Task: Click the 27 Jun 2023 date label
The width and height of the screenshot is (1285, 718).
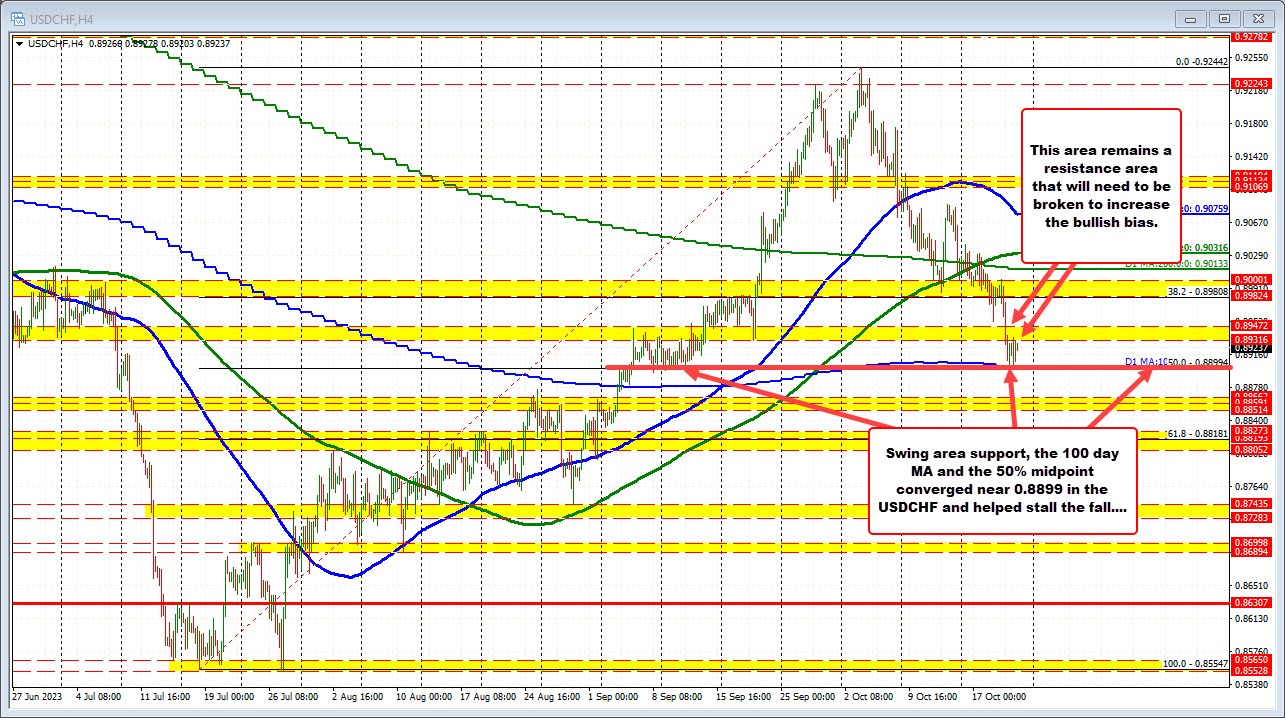Action: coord(38,697)
